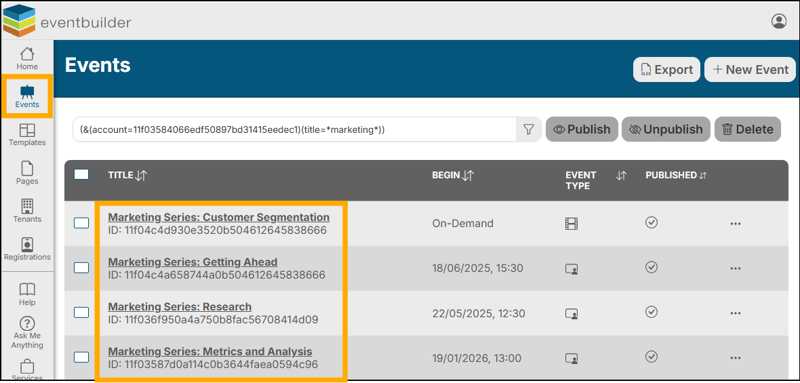Open Events in the sidebar
The width and height of the screenshot is (800, 383).
click(x=27, y=96)
